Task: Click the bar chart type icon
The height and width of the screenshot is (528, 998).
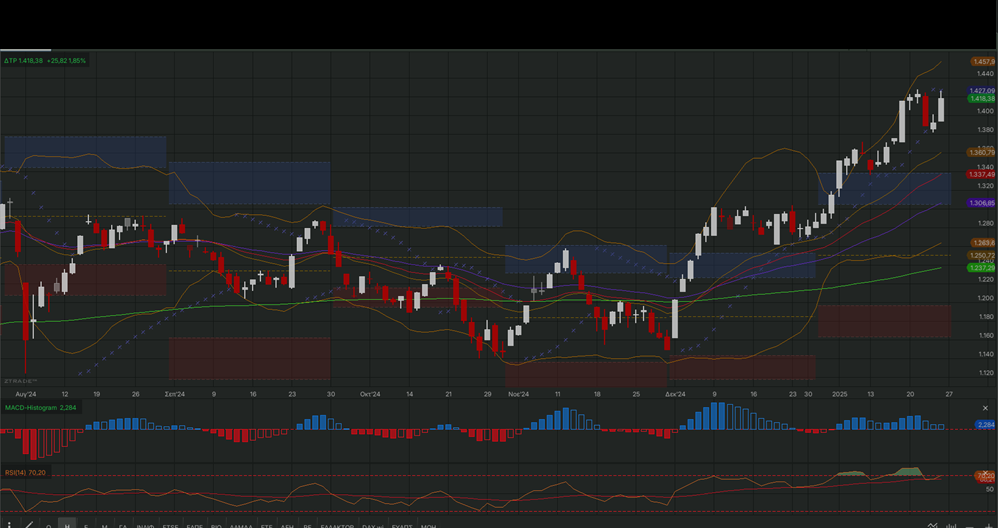Action: pyautogui.click(x=951, y=525)
